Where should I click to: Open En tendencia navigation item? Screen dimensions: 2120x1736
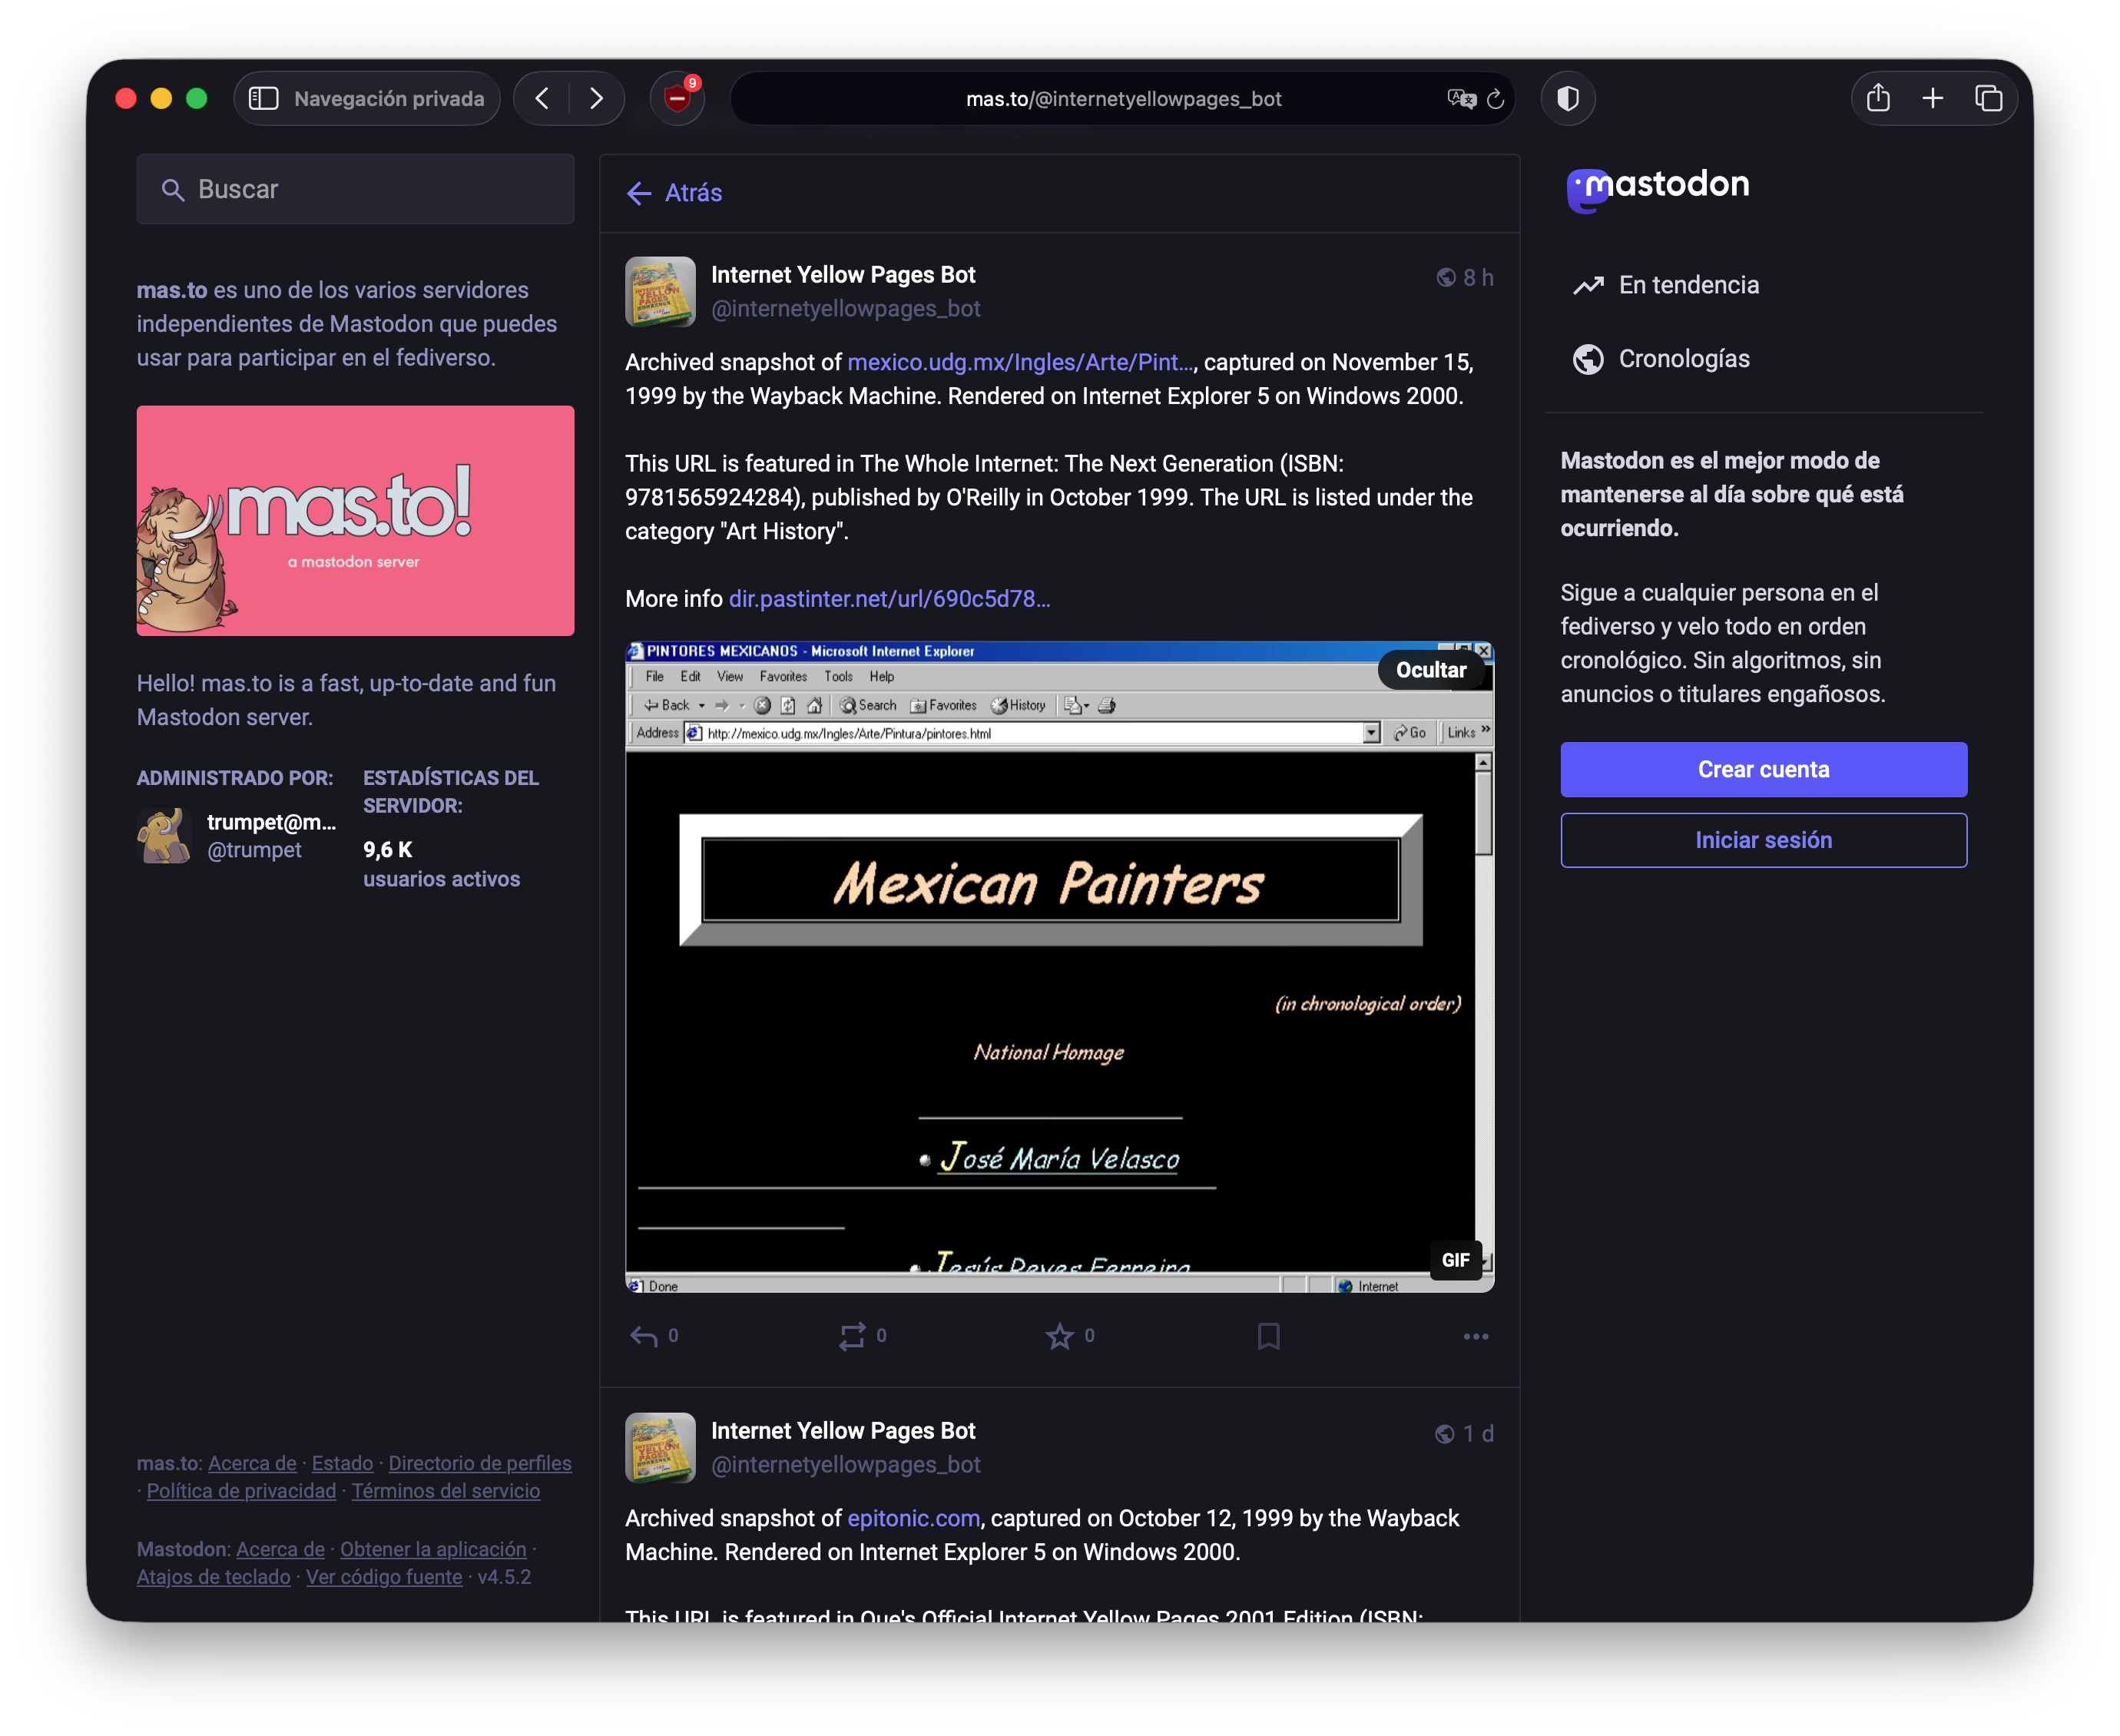point(1688,285)
